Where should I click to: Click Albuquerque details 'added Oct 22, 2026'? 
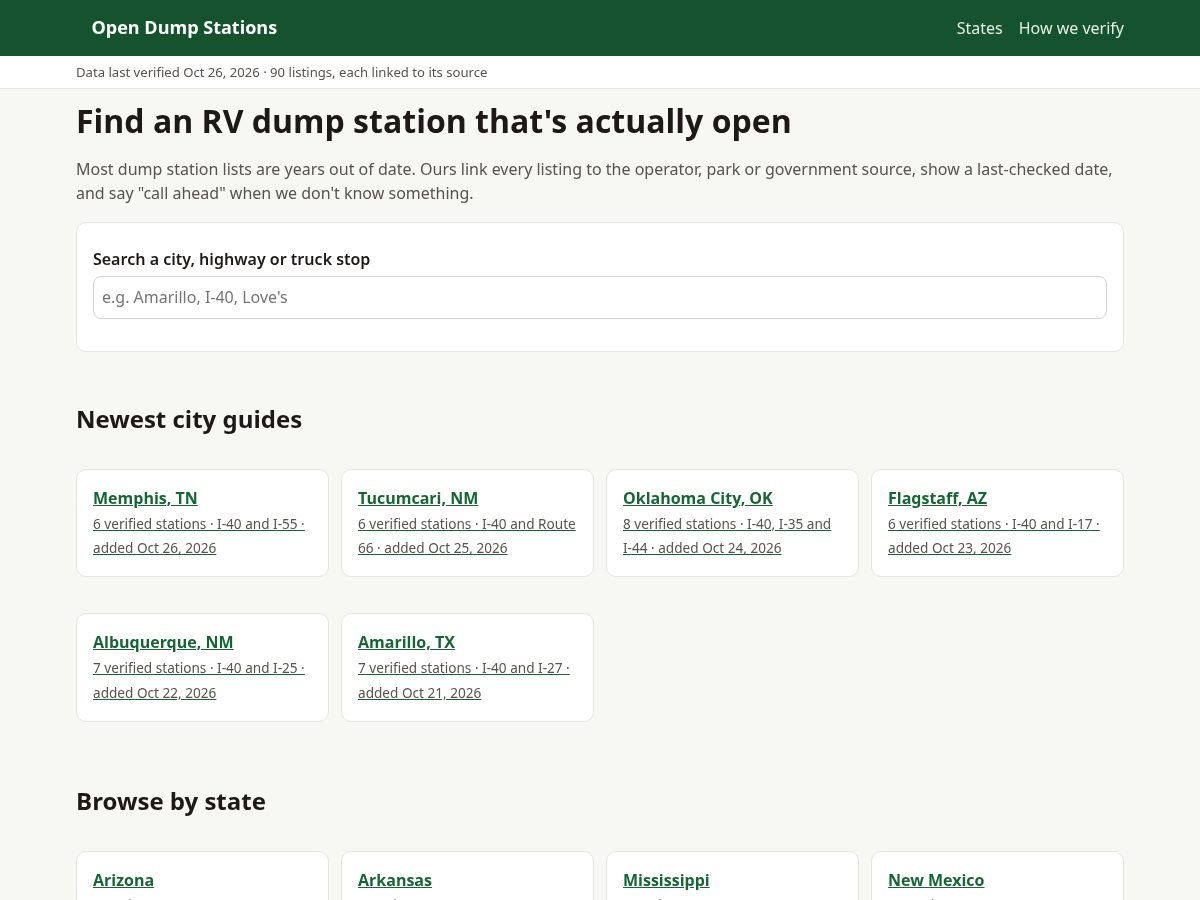tap(154, 693)
